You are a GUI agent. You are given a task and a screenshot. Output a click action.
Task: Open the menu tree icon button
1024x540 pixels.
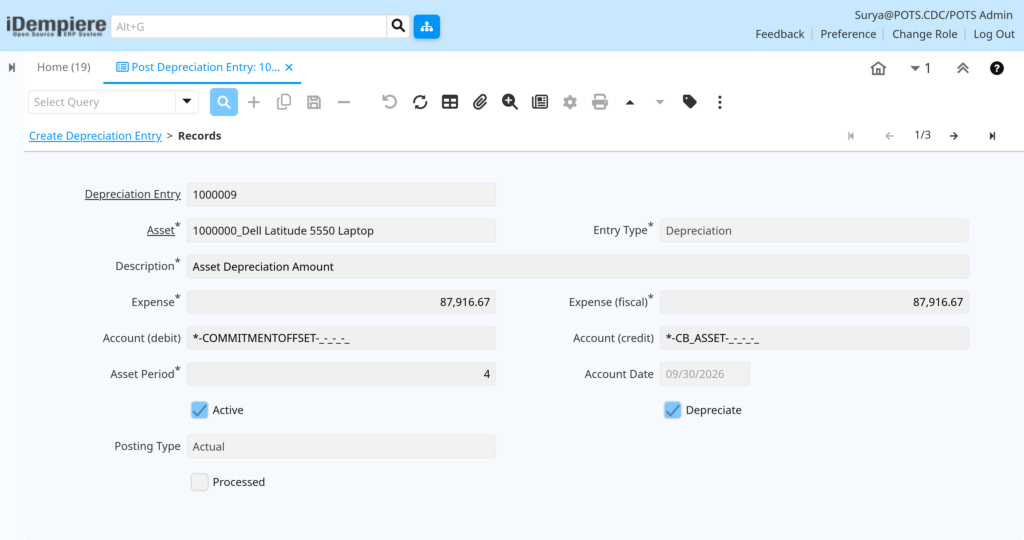tap(426, 27)
